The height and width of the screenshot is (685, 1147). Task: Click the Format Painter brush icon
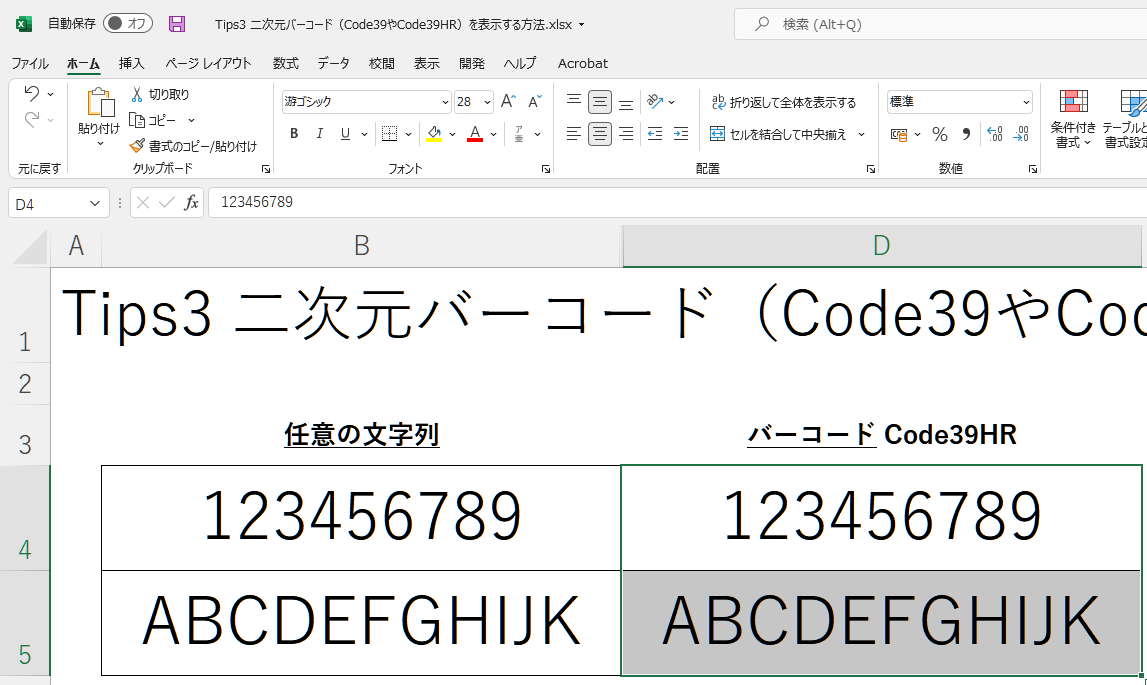137,146
